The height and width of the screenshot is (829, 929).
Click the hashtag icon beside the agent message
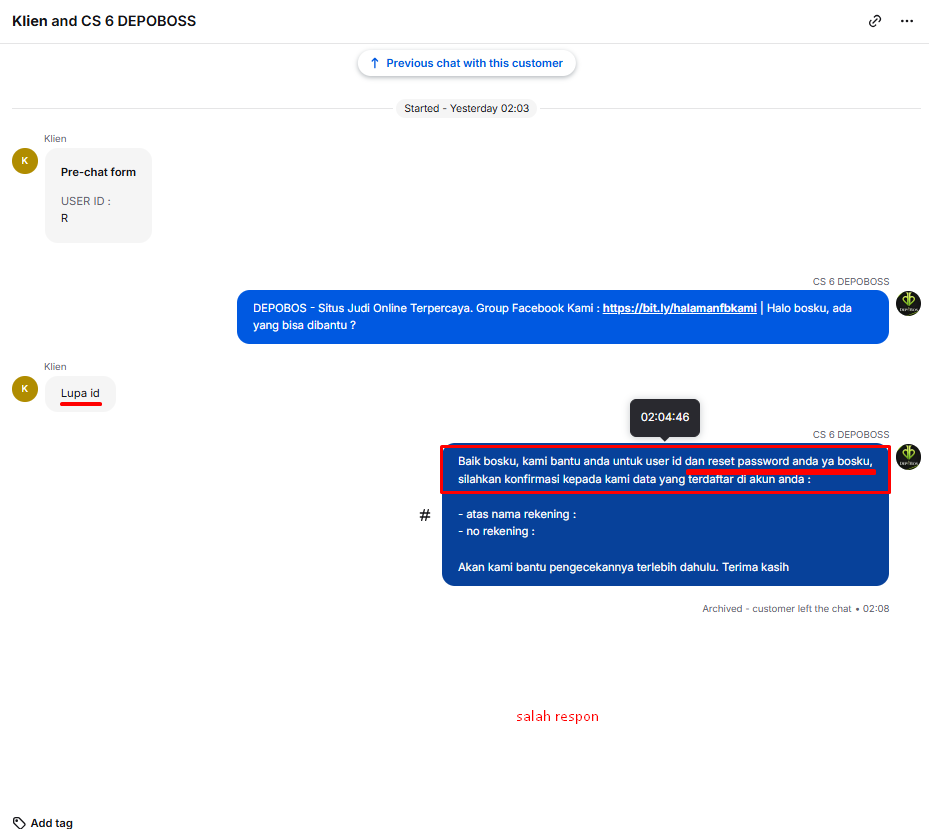(x=425, y=515)
